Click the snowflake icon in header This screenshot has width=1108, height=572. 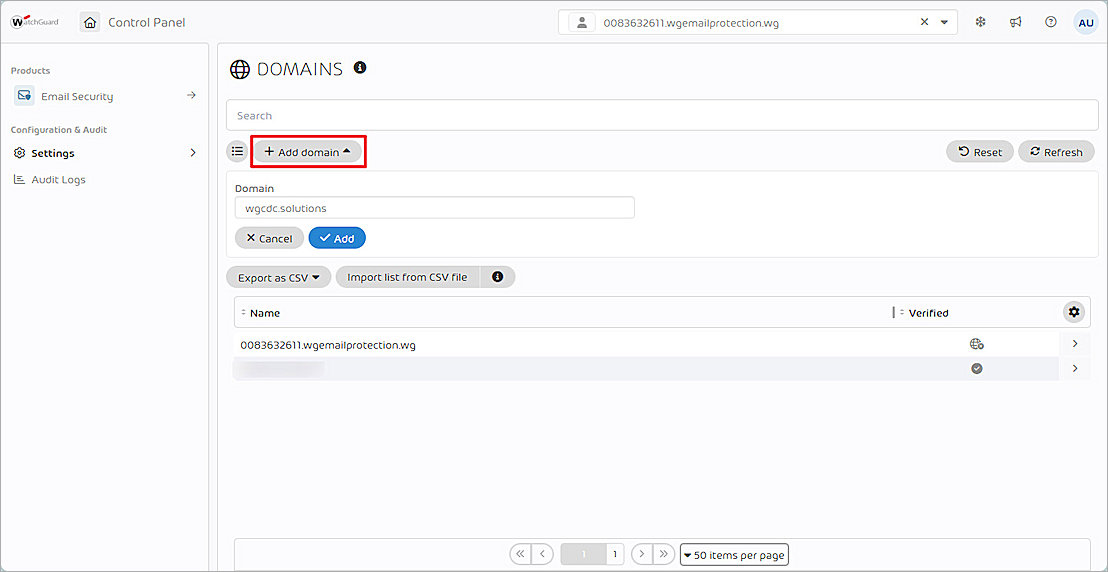[x=980, y=22]
